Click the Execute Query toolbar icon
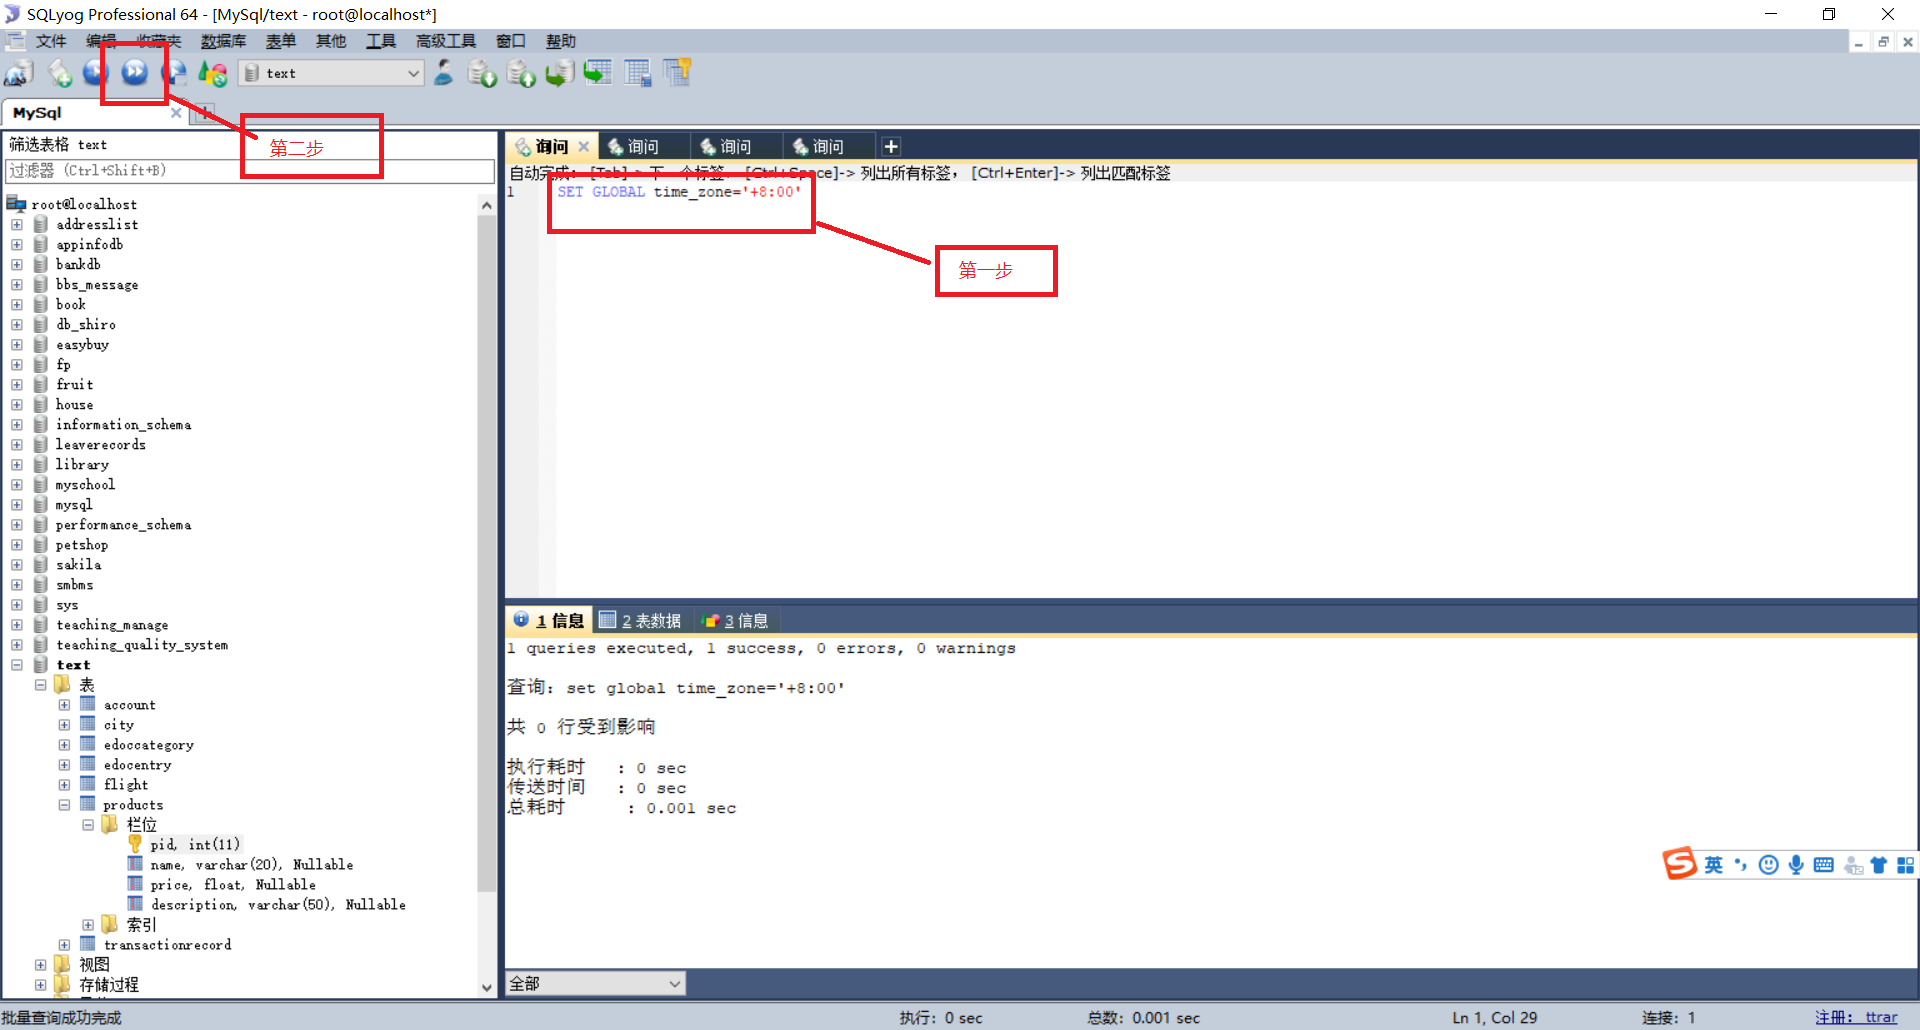Viewport: 1920px width, 1030px height. [x=96, y=73]
